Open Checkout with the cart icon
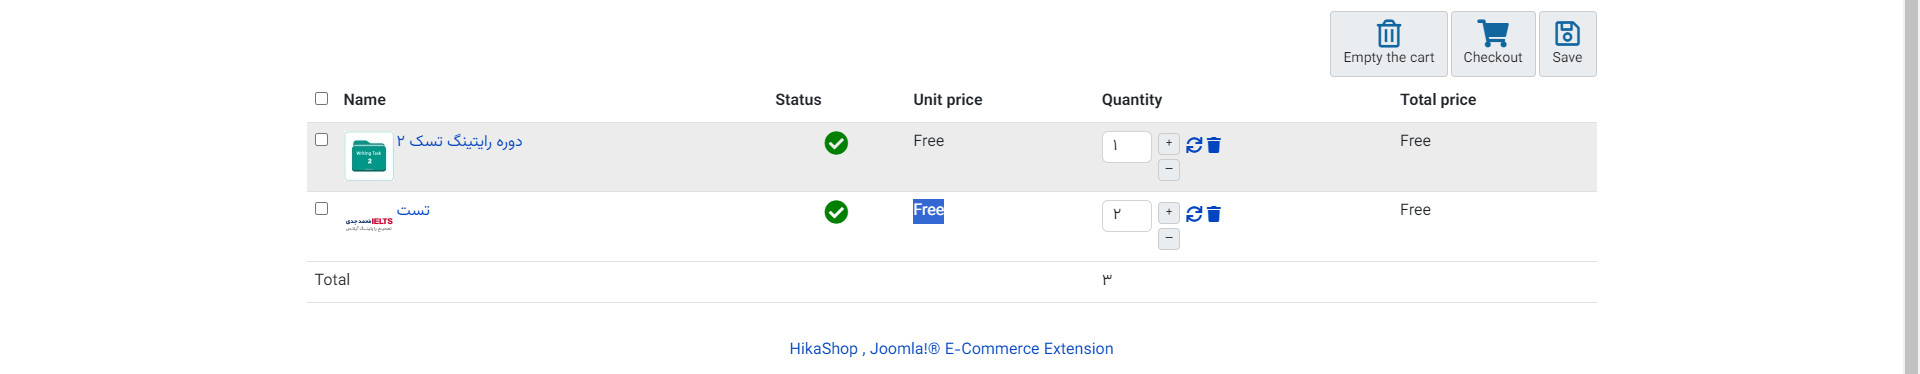 pyautogui.click(x=1492, y=44)
